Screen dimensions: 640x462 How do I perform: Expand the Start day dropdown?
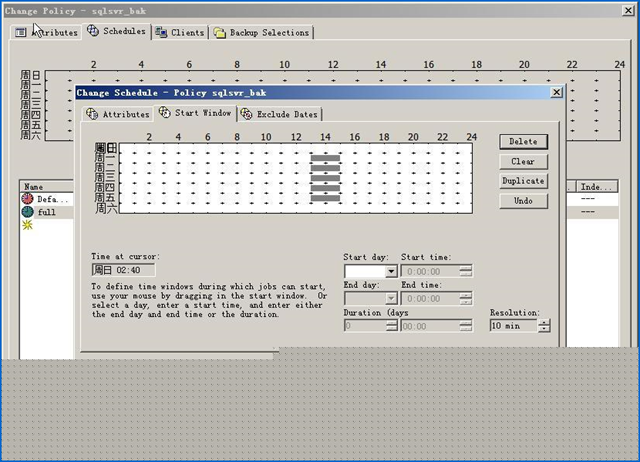pyautogui.click(x=391, y=271)
